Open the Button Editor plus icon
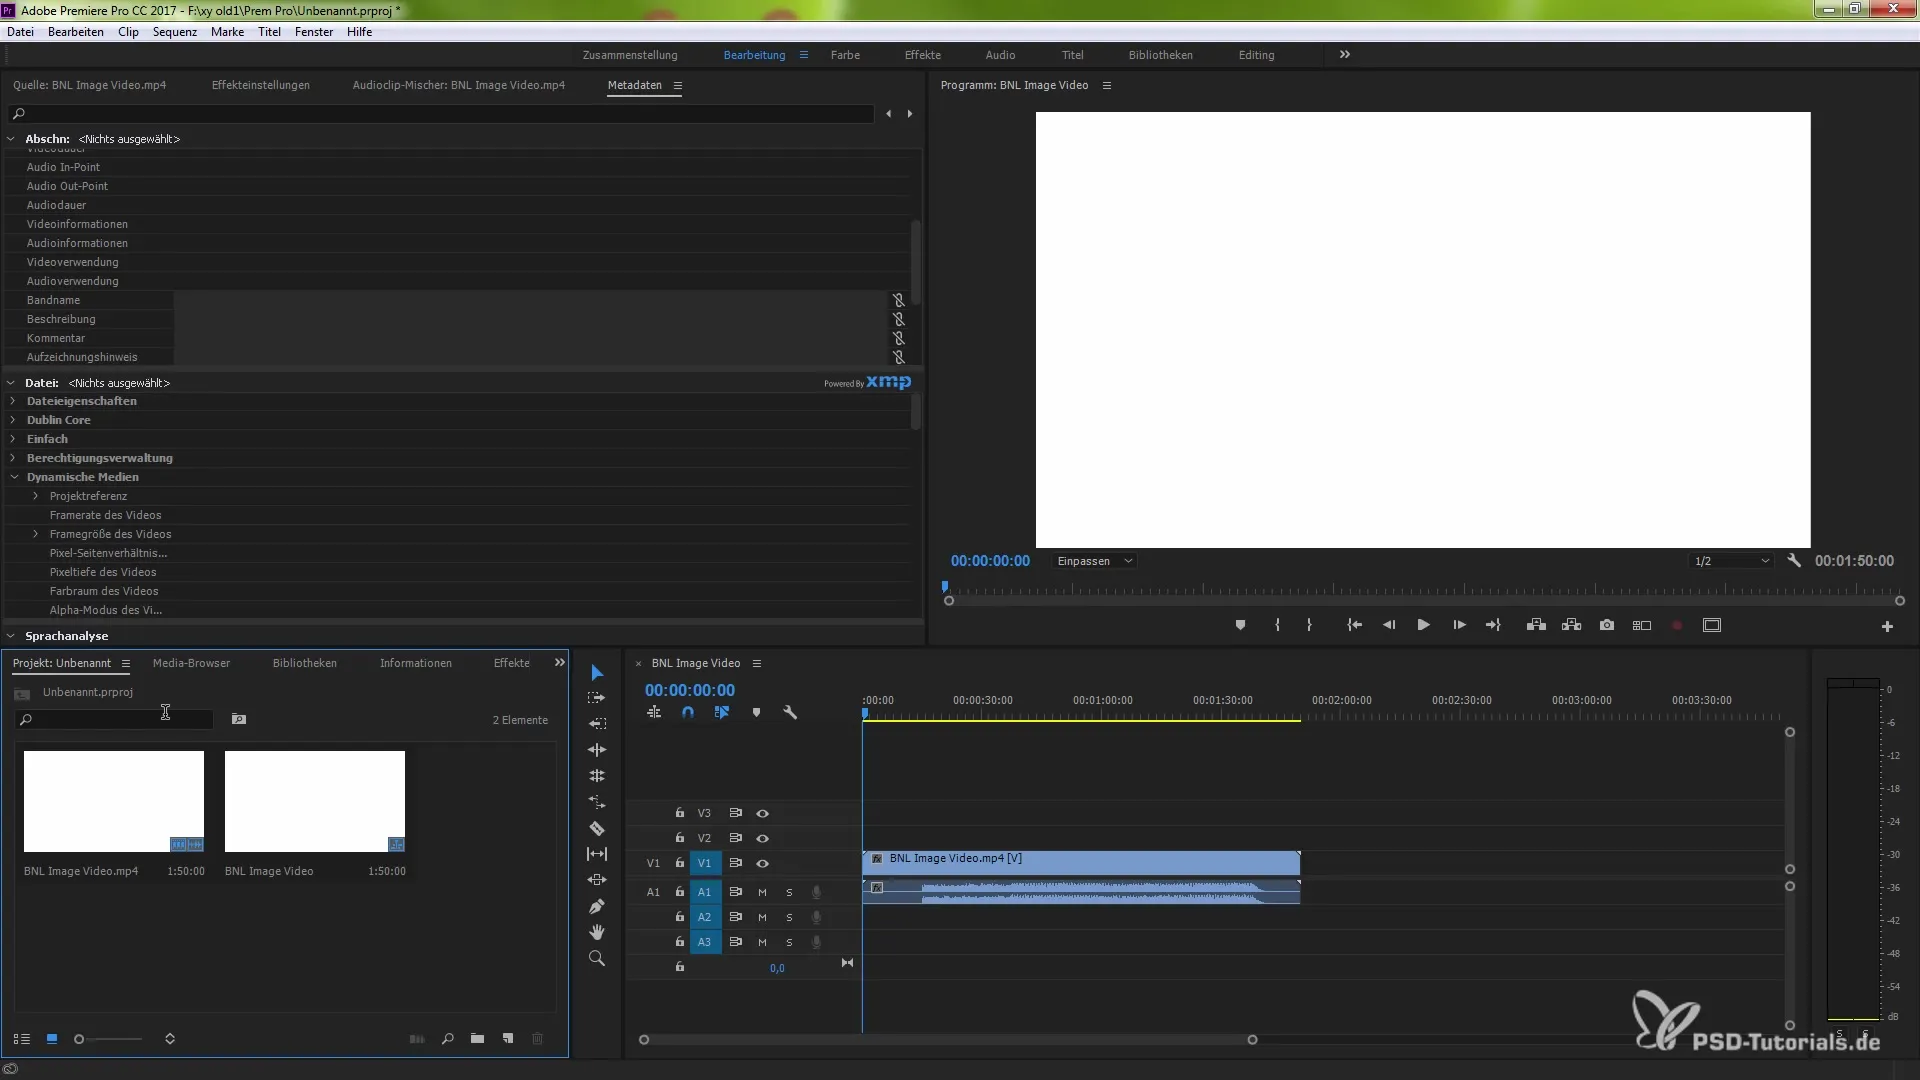 click(x=1887, y=626)
